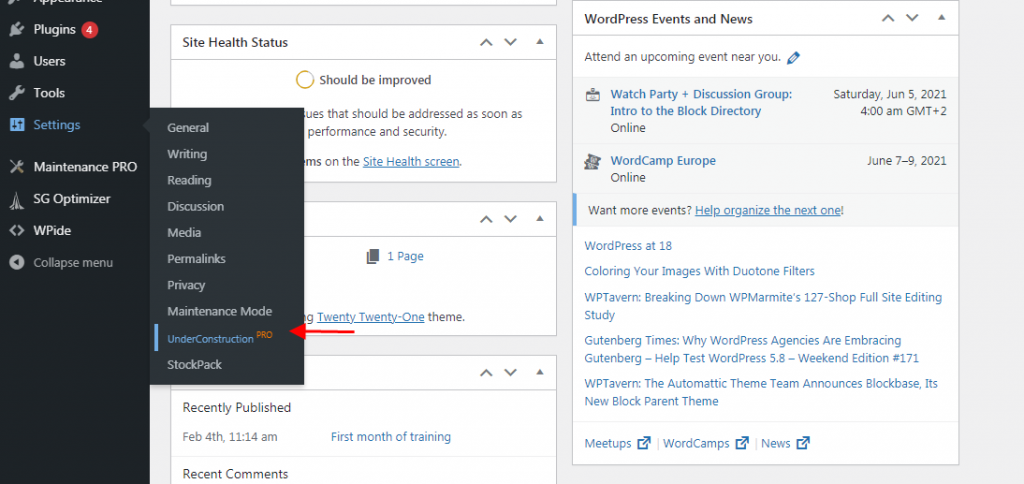Click the WPide code brackets icon

coord(17,231)
